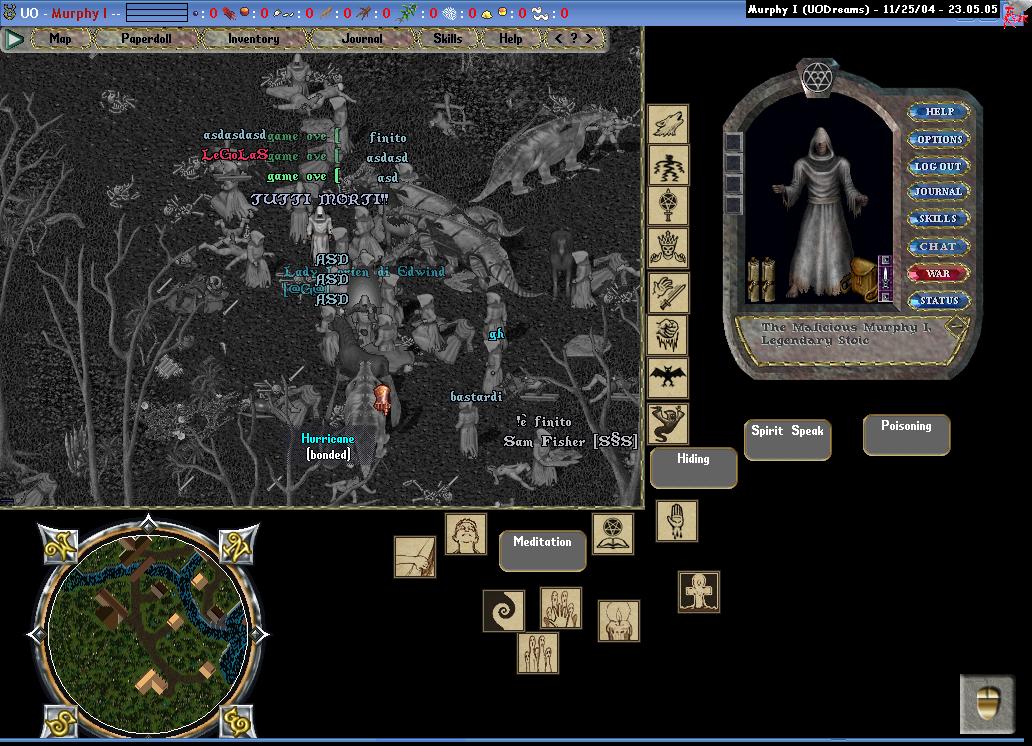Click the JOURNAL button on the paperdoll
This screenshot has height=746, width=1032.
[938, 192]
